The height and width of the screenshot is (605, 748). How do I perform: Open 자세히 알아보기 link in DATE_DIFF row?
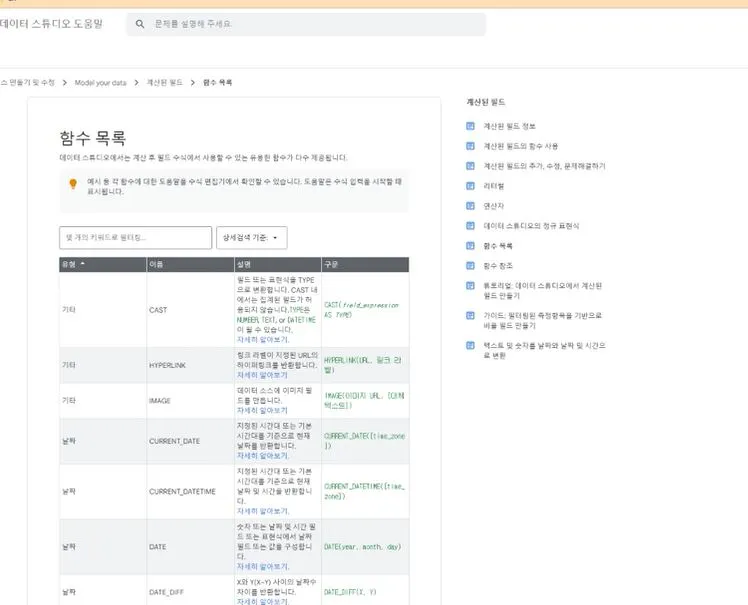pyautogui.click(x=263, y=602)
